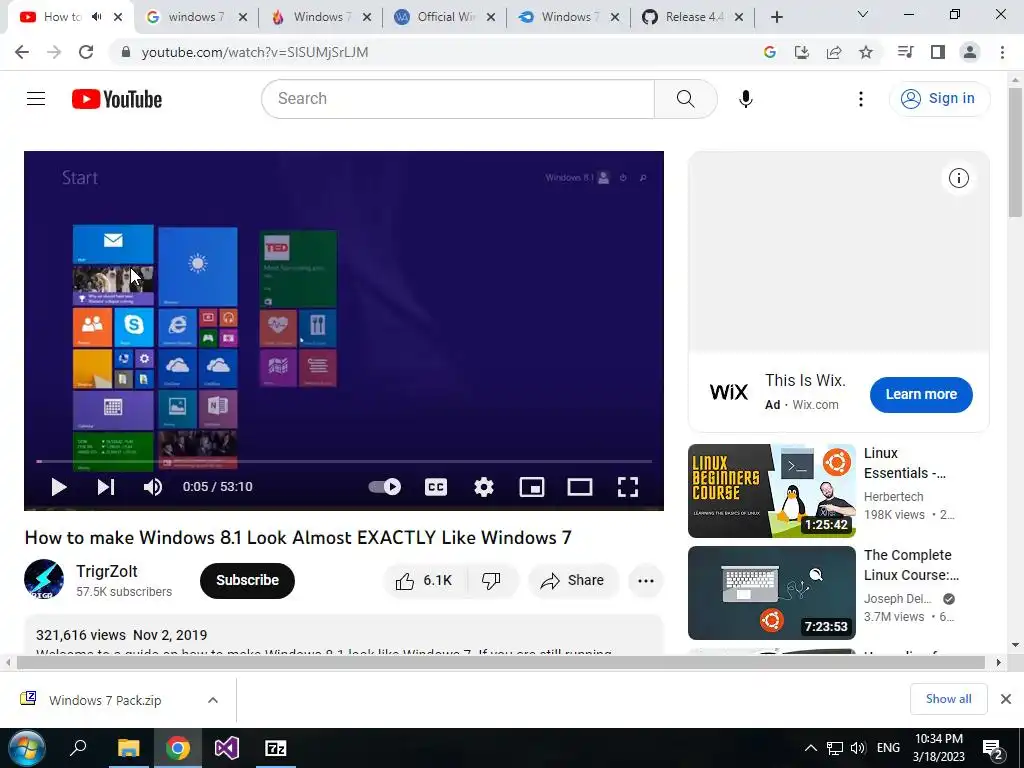Go back in browser history

click(22, 52)
